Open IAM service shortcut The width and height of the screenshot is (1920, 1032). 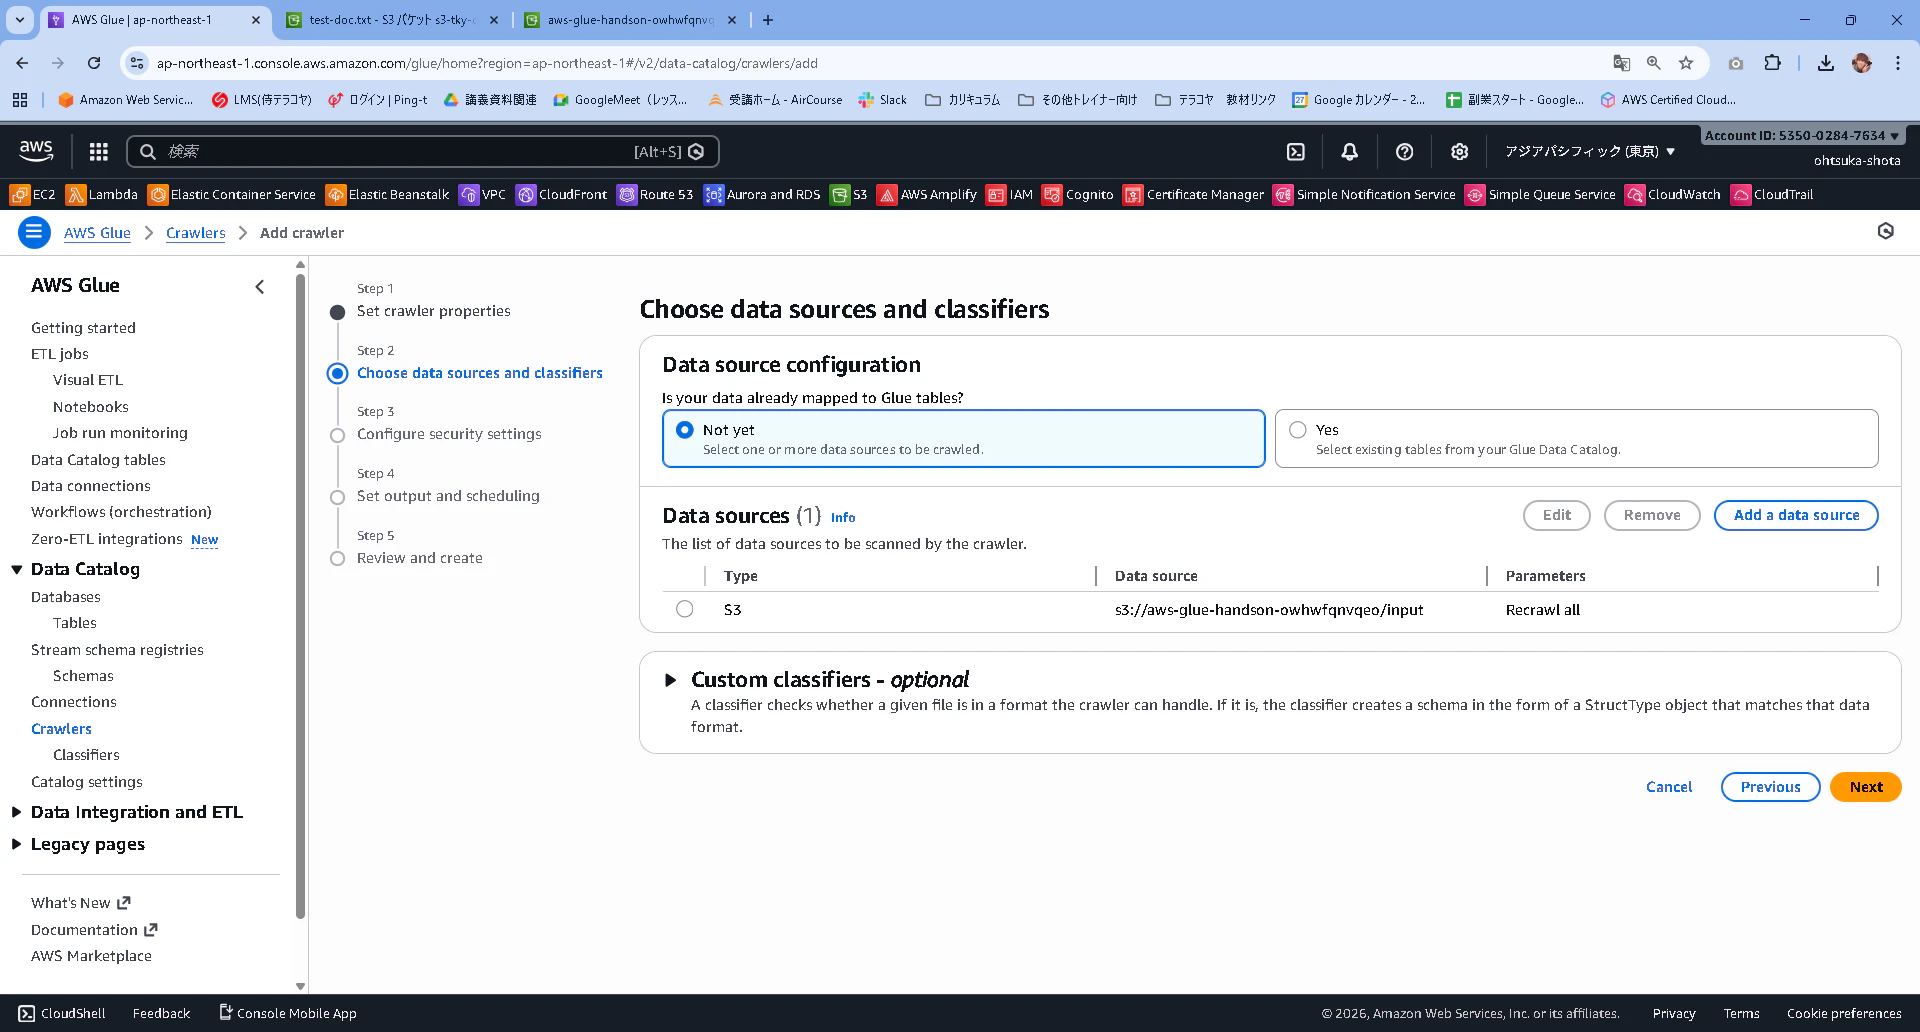(1009, 195)
